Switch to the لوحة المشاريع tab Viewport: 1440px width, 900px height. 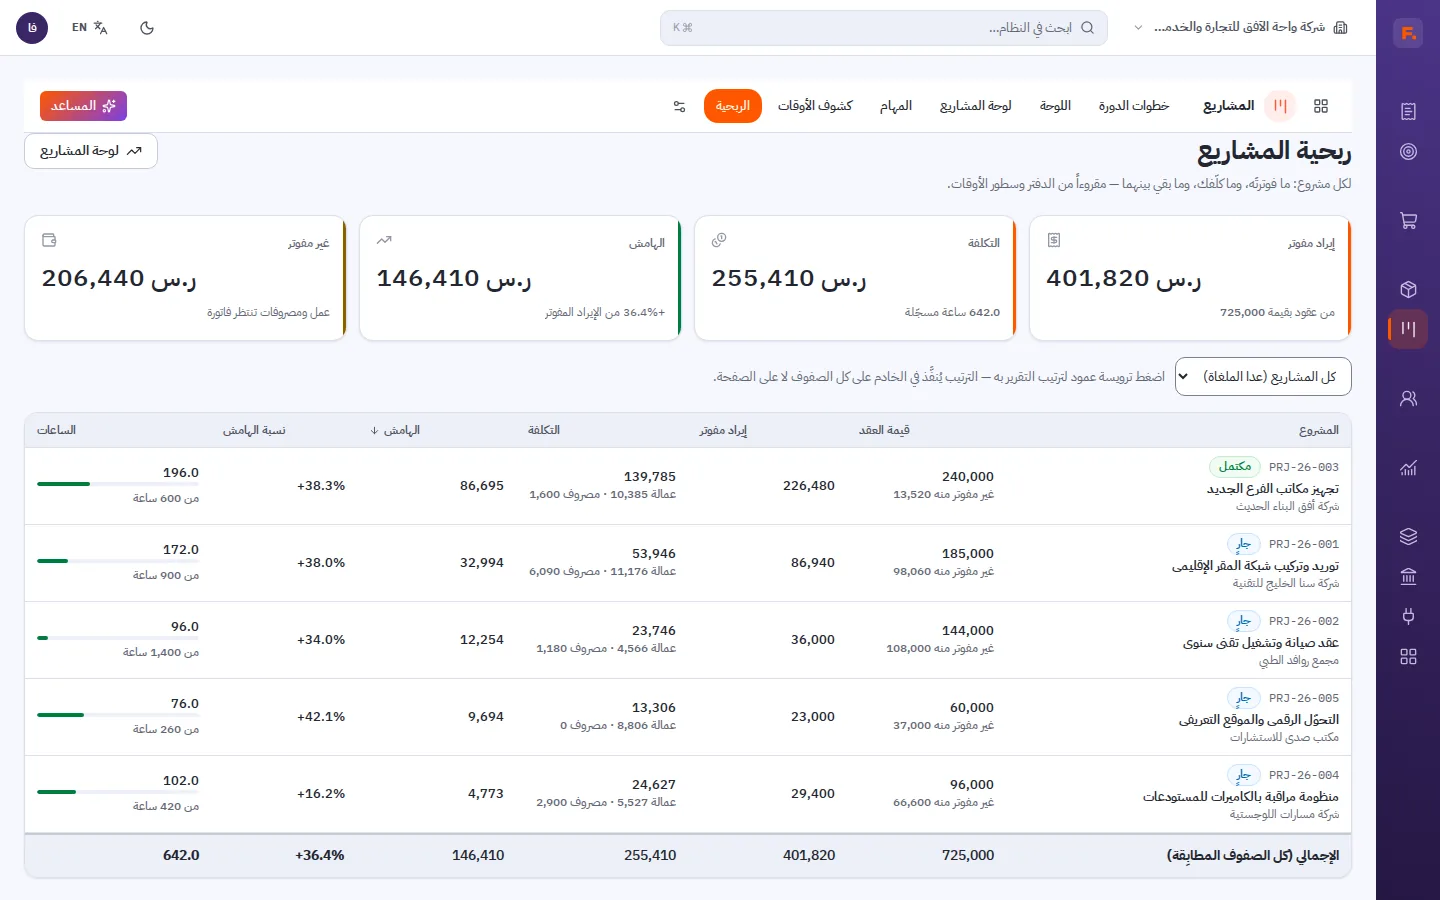[975, 106]
